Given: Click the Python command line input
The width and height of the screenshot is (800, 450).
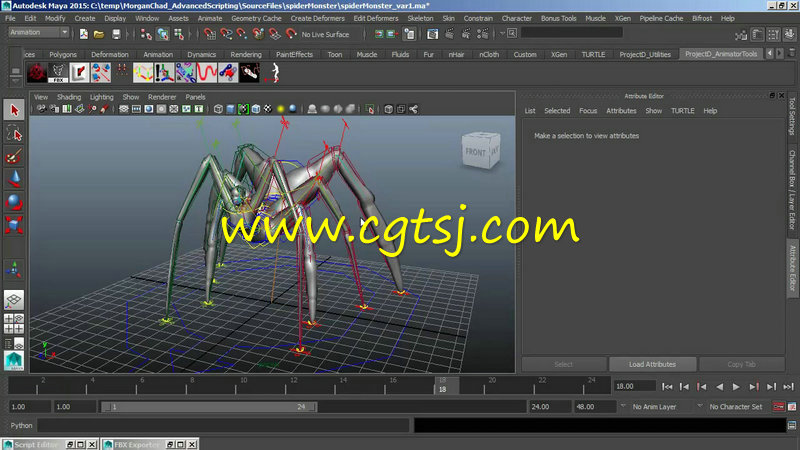Looking at the screenshot, I should [x=223, y=426].
